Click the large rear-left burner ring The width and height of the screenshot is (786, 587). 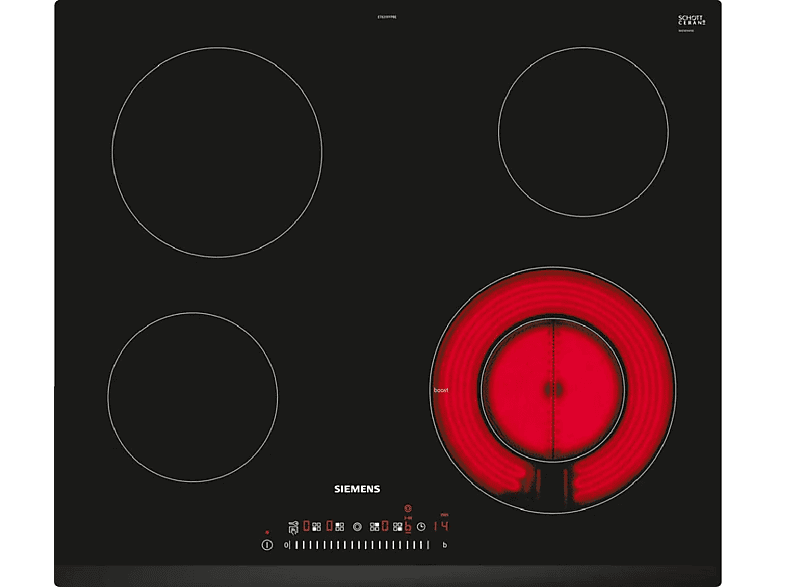pos(217,152)
